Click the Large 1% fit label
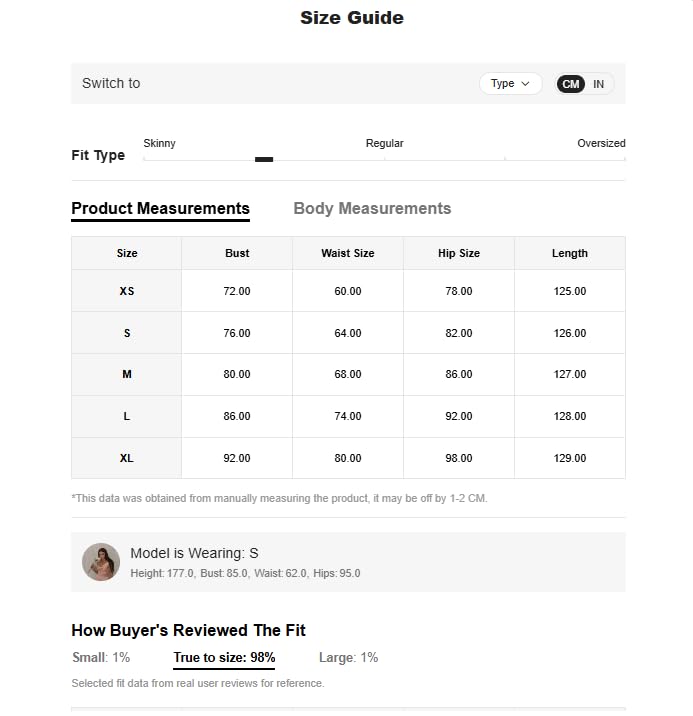The height and width of the screenshot is (716, 693). click(348, 657)
